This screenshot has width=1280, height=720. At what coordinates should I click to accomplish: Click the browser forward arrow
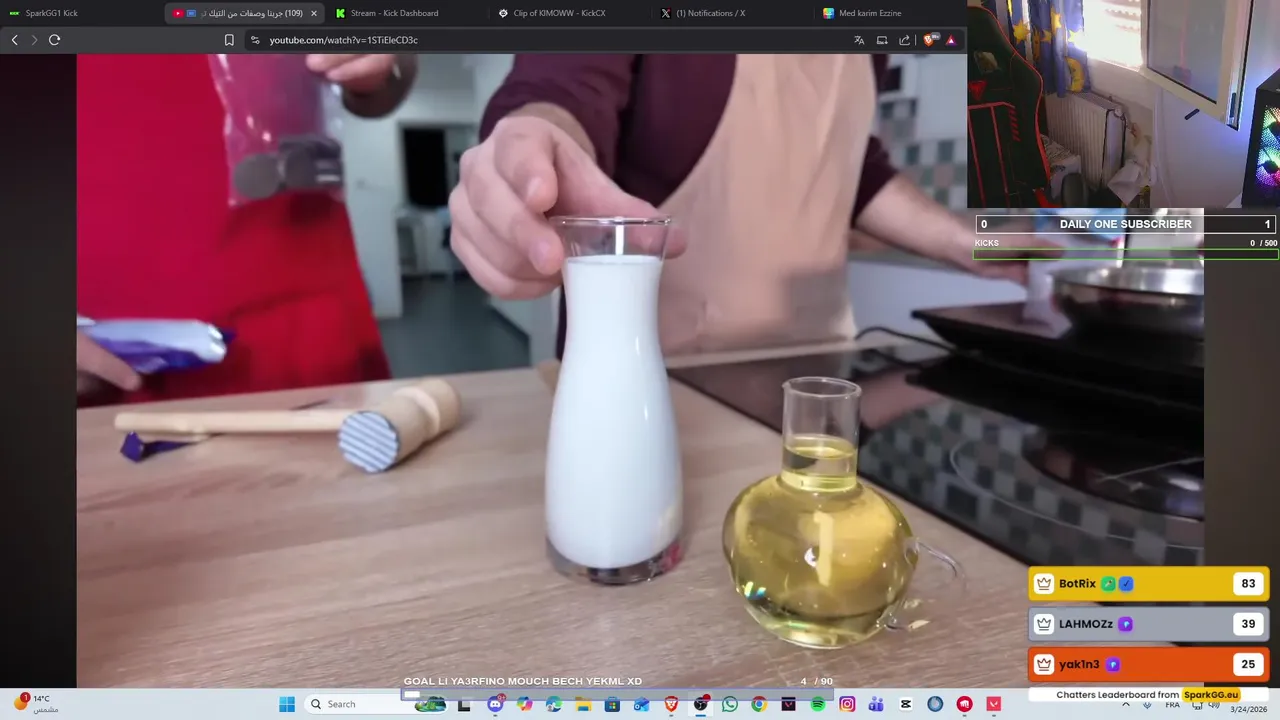(x=34, y=40)
